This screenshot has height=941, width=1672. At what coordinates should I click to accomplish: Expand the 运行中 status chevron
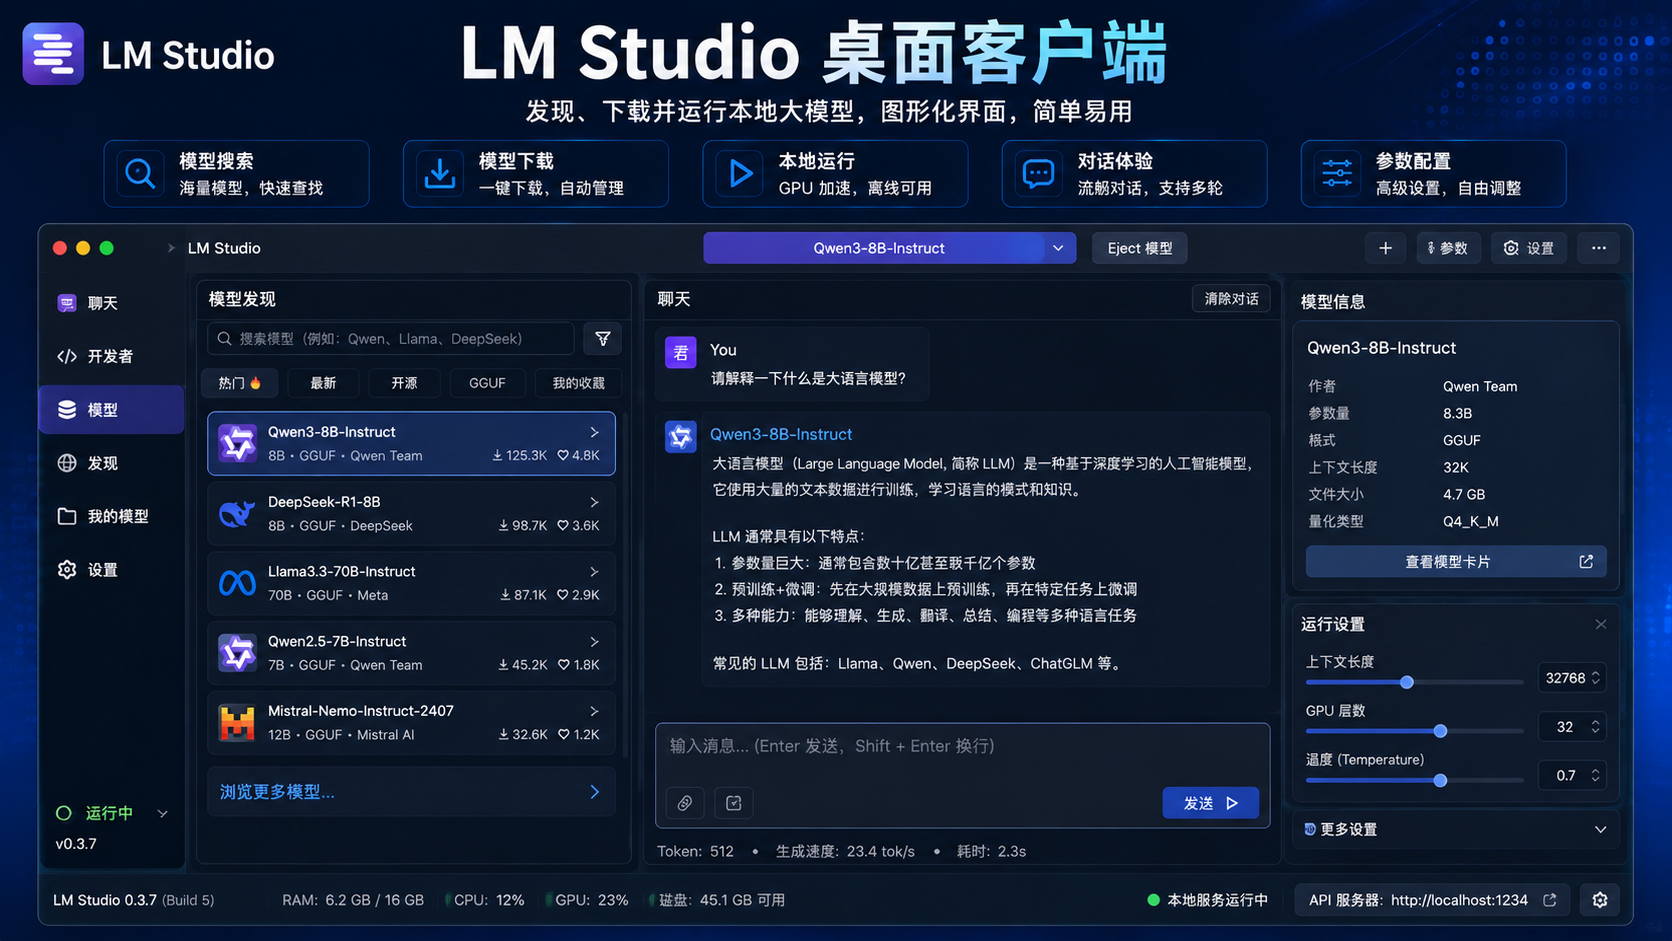[x=162, y=814]
